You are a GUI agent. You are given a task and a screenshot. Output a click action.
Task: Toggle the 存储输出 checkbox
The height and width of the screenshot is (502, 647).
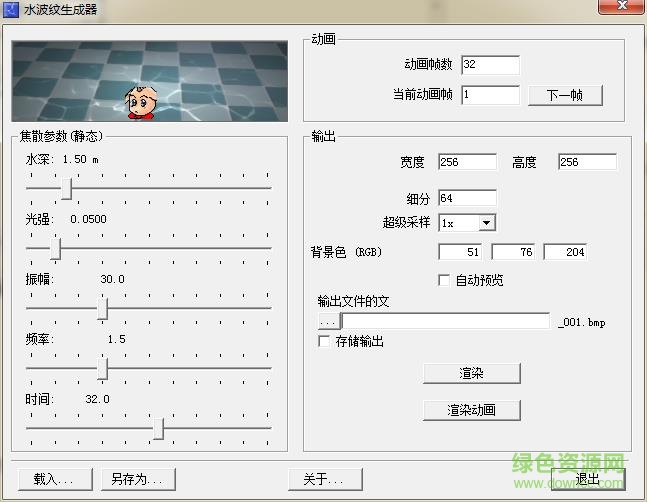coord(324,341)
